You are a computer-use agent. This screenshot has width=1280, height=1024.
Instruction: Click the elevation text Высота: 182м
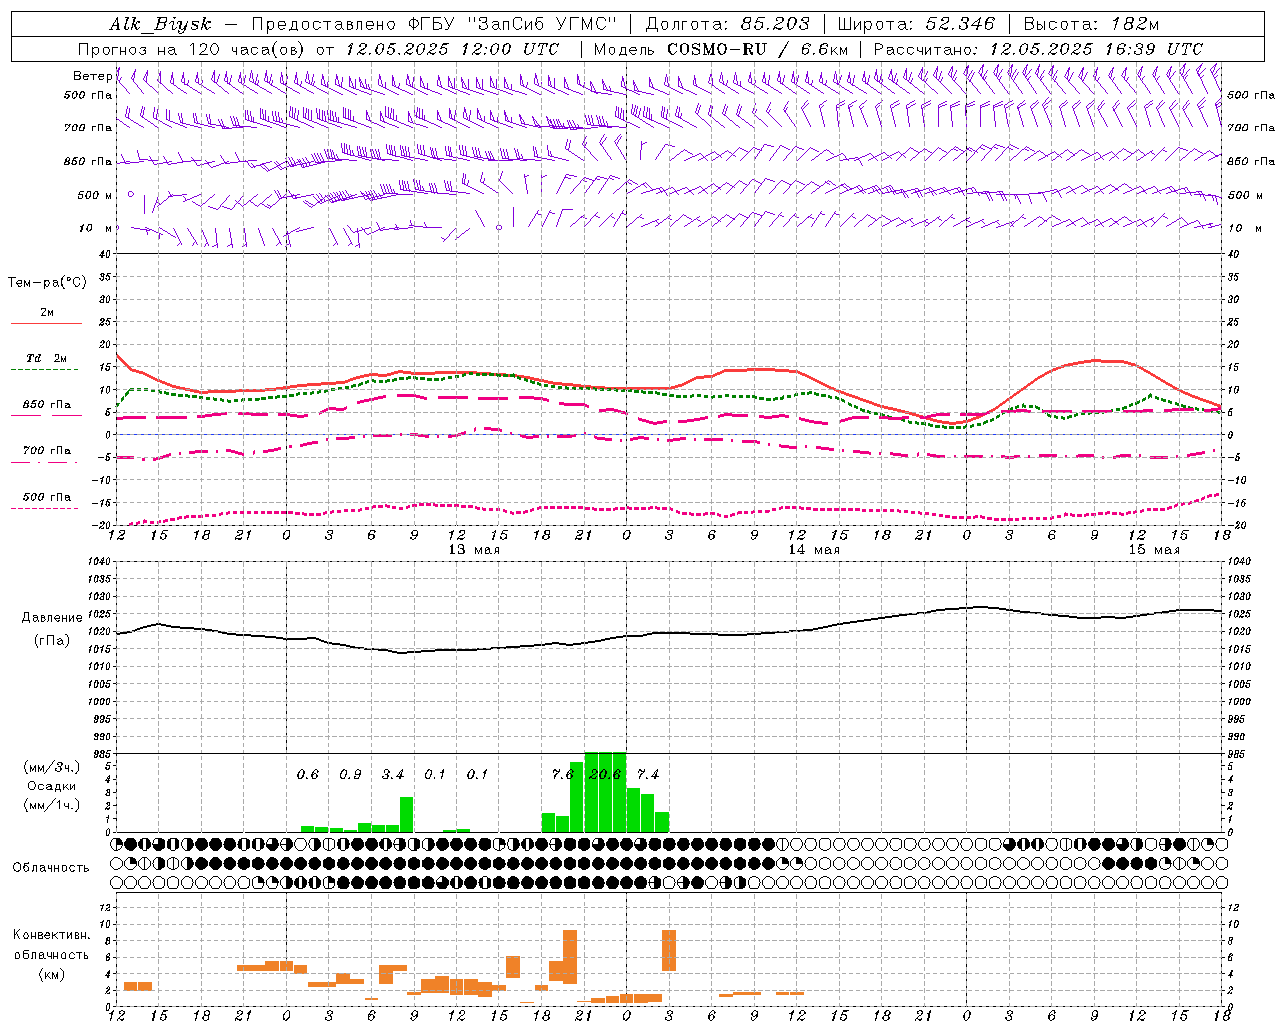1091,24
